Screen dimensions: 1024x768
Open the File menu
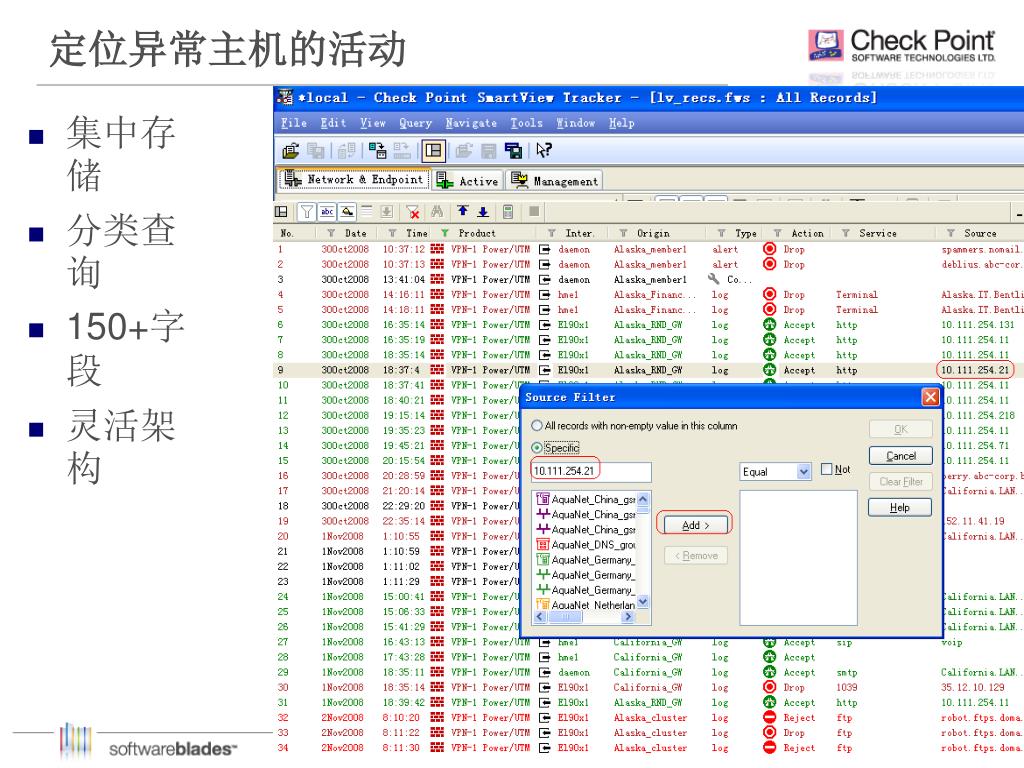tap(294, 123)
